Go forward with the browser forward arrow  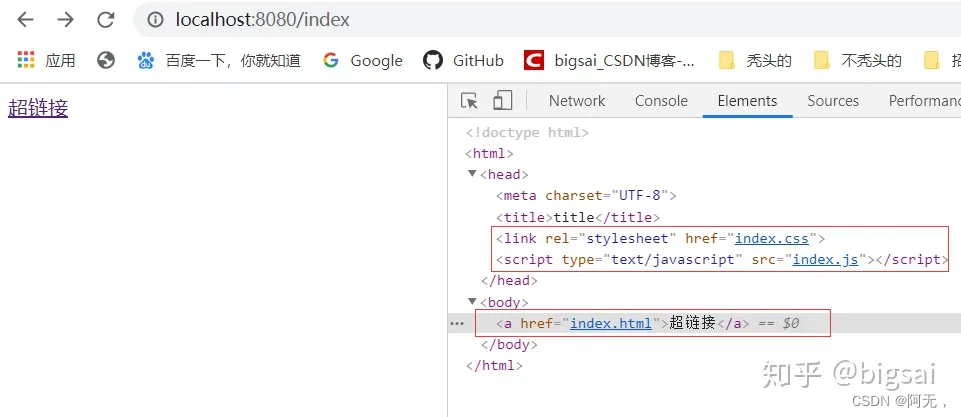pyautogui.click(x=65, y=20)
